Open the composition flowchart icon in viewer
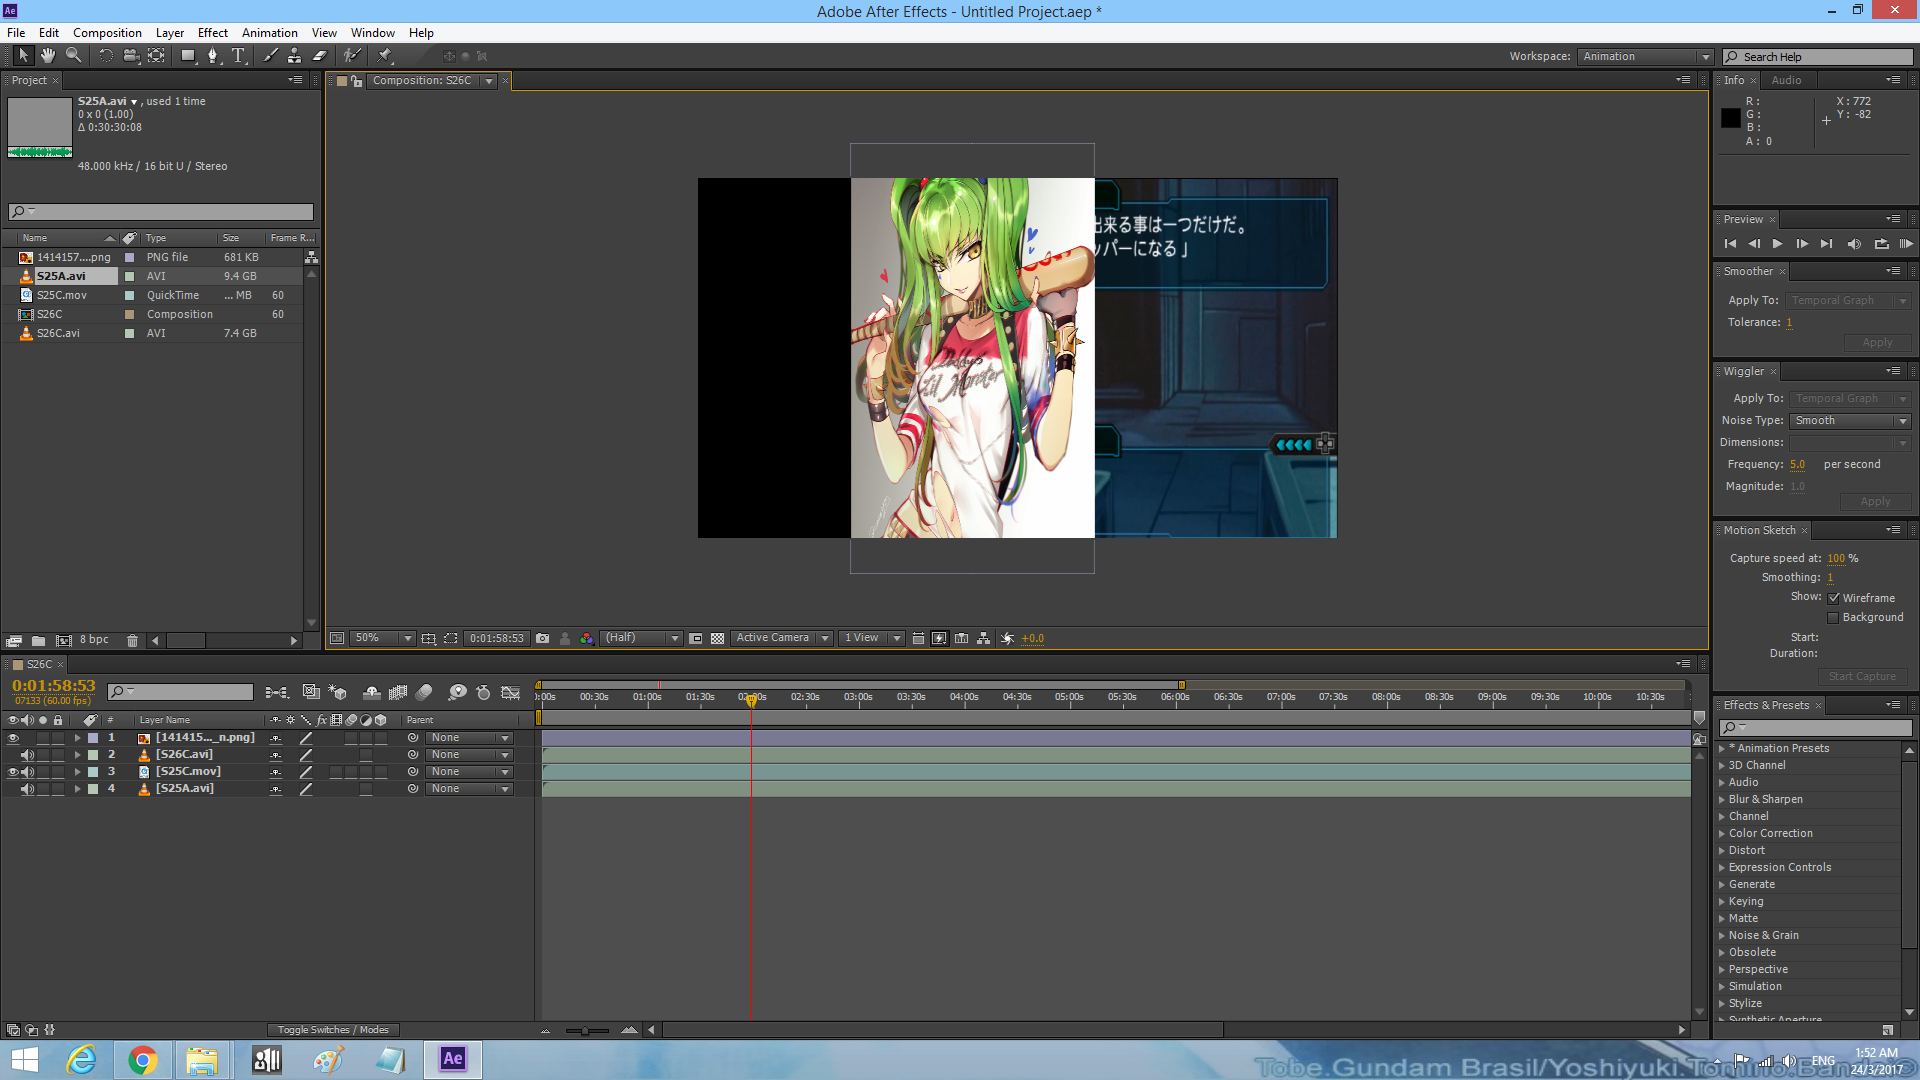The width and height of the screenshot is (1920, 1080). [984, 638]
